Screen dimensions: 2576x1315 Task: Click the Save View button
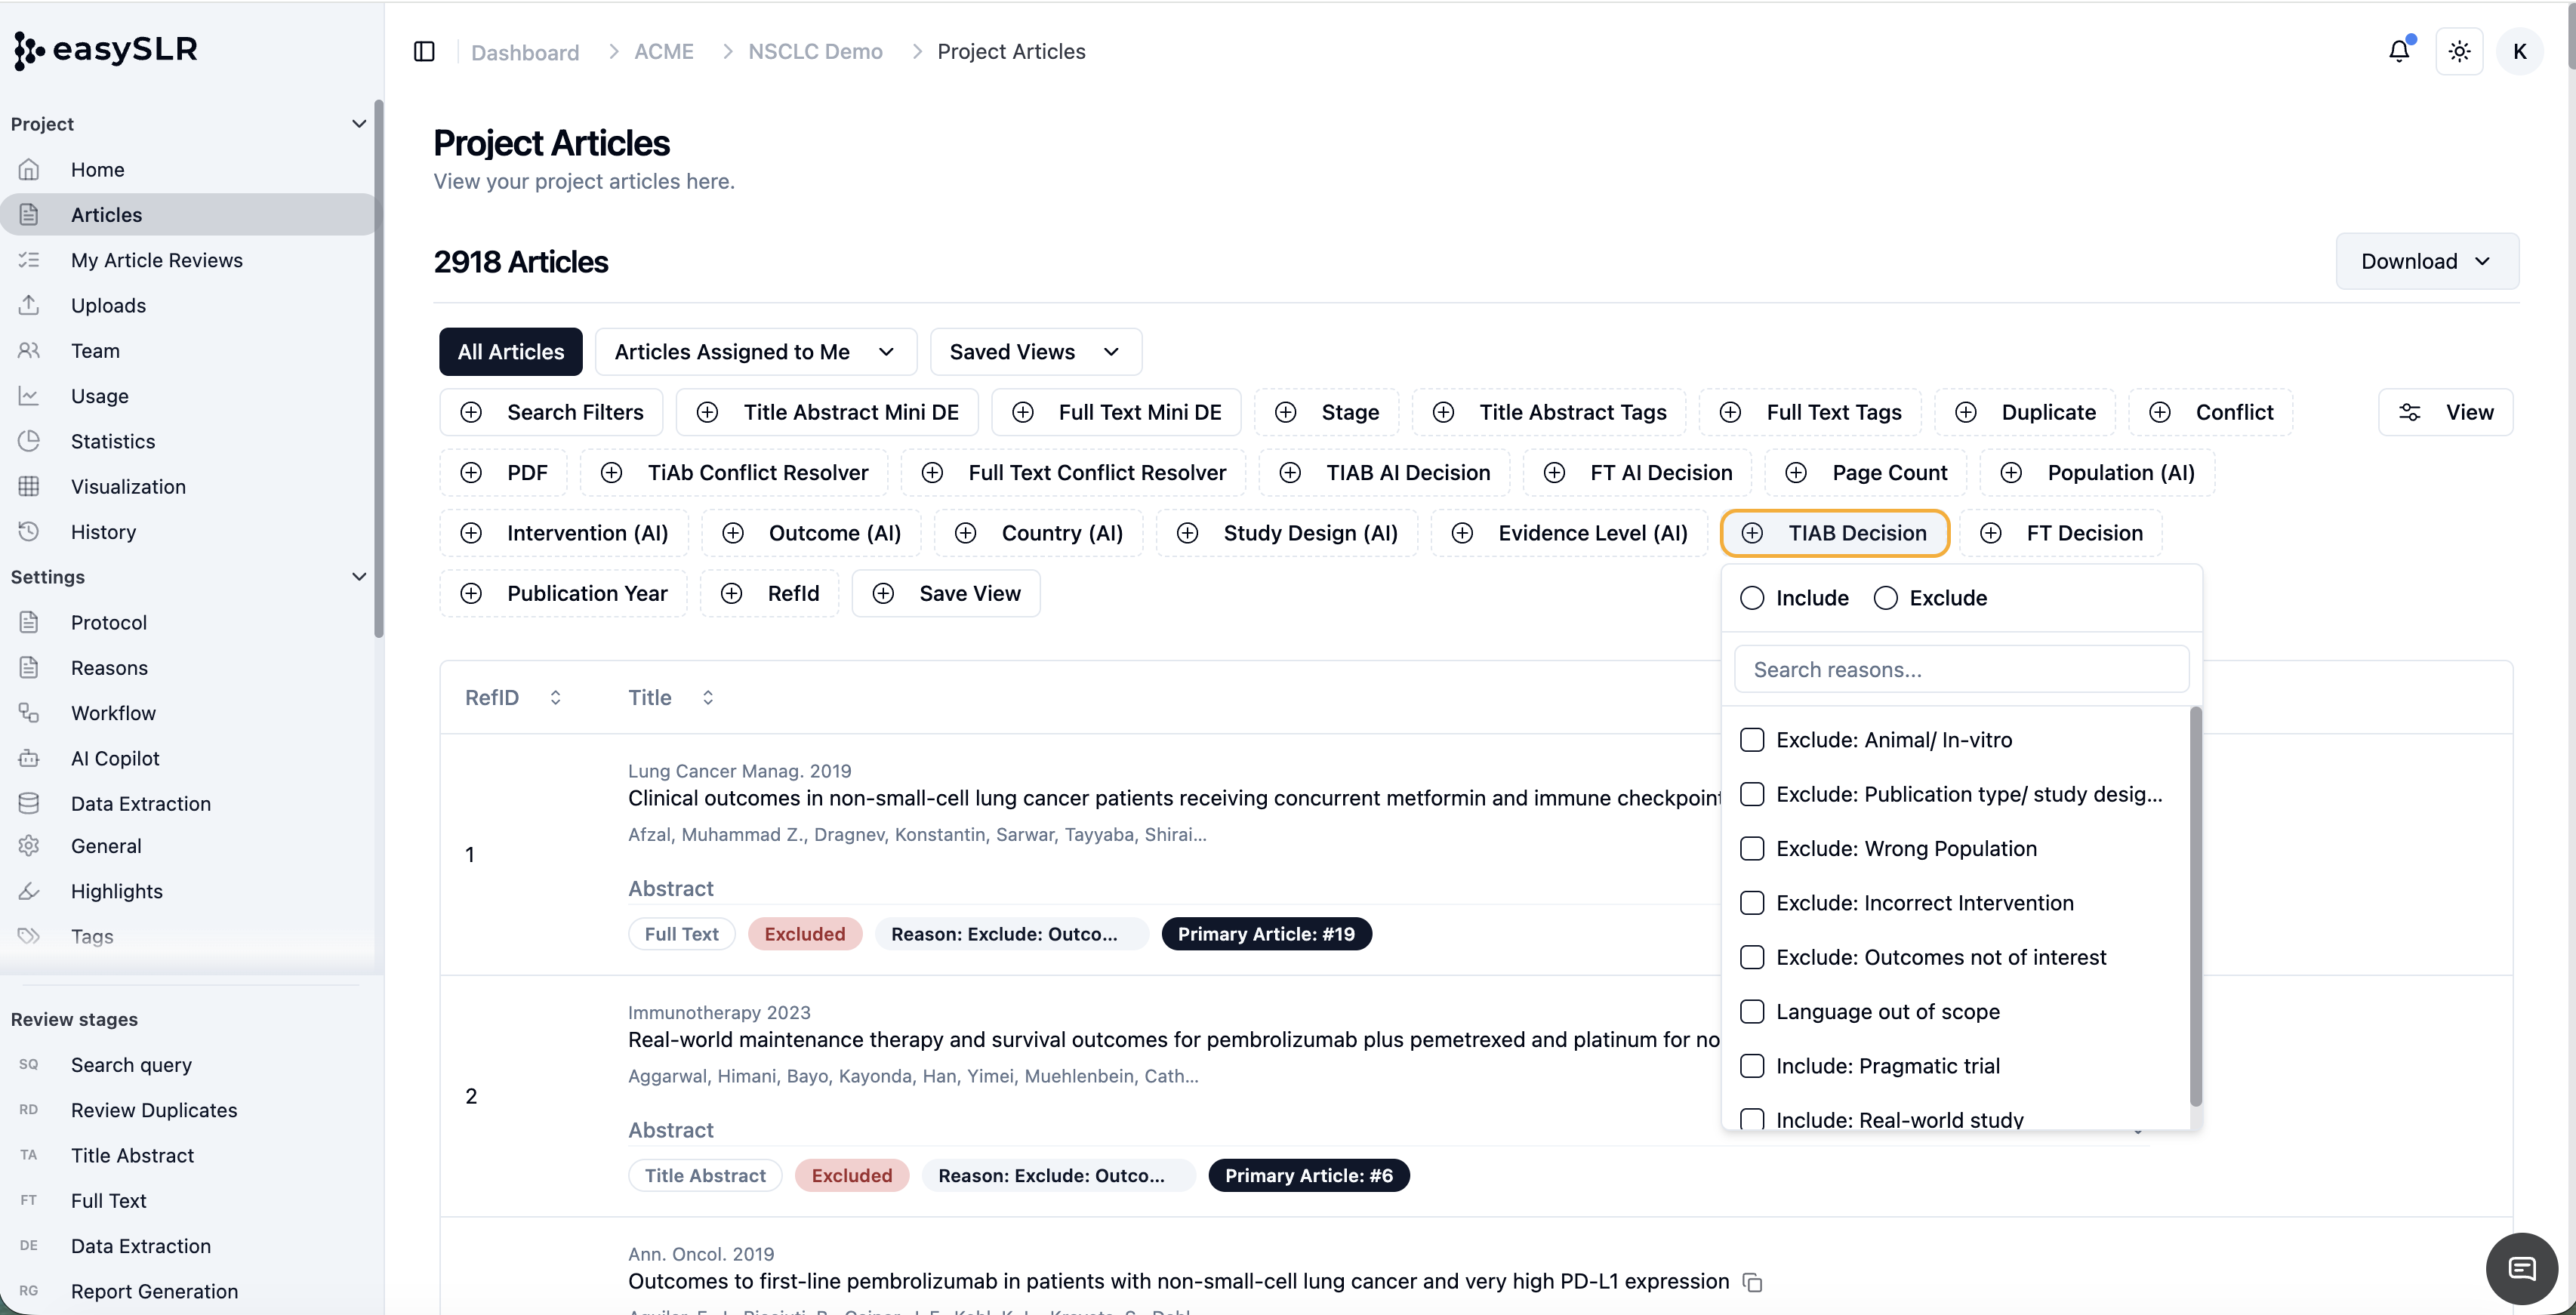[946, 594]
